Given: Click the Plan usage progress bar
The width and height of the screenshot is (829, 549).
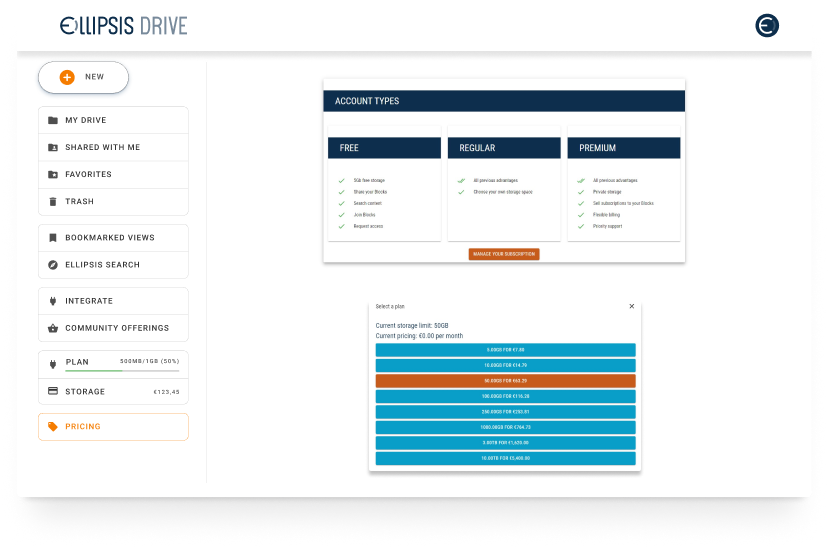Looking at the screenshot, I should (122, 371).
